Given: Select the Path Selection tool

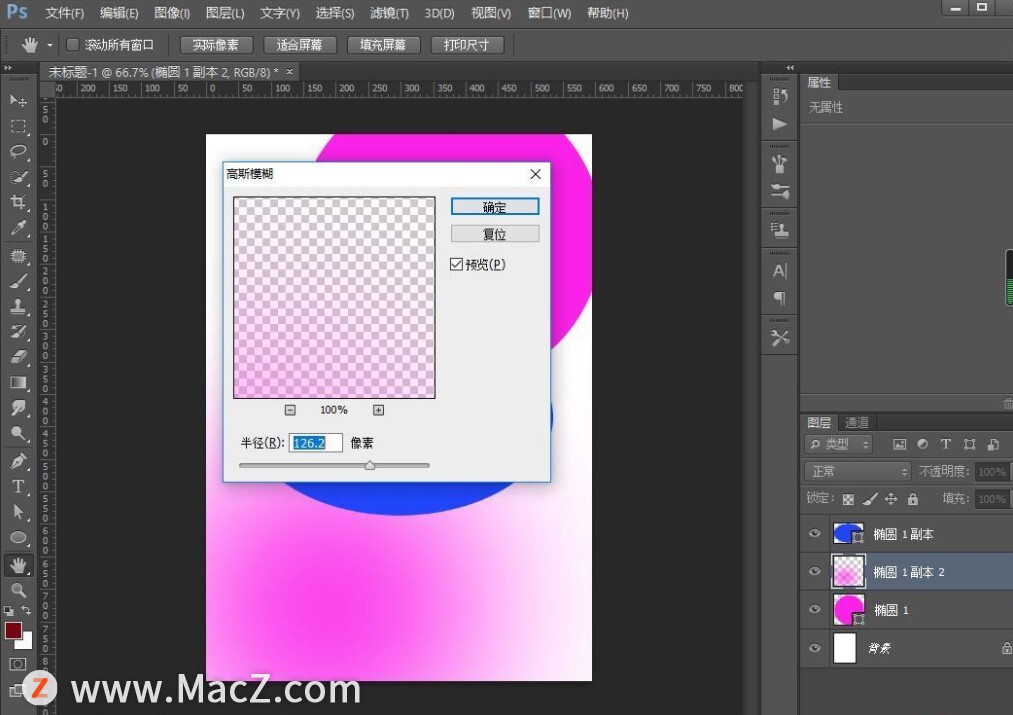Looking at the screenshot, I should pyautogui.click(x=18, y=512).
